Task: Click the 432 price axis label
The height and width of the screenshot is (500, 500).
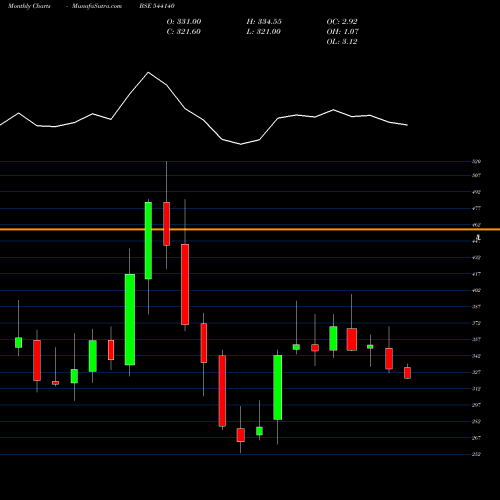Action: point(476,257)
